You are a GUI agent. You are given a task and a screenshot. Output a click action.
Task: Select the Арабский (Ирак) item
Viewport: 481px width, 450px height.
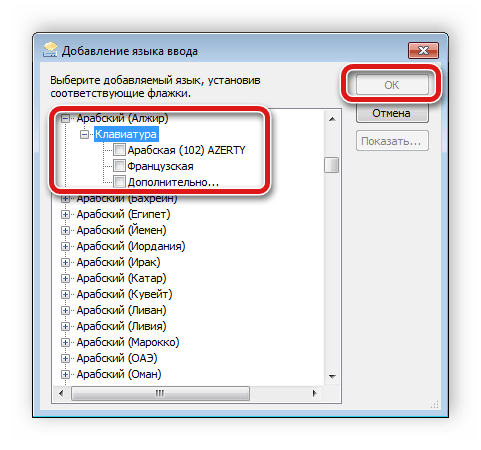coord(118,262)
